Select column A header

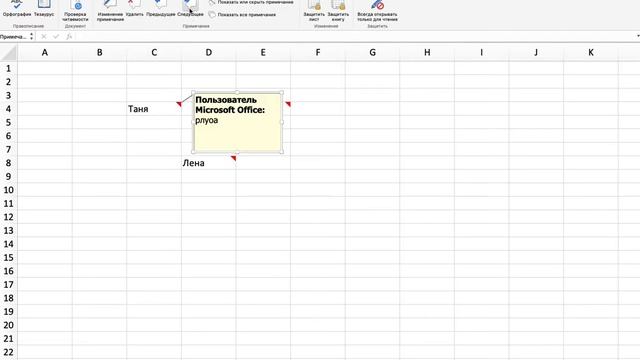[x=45, y=53]
